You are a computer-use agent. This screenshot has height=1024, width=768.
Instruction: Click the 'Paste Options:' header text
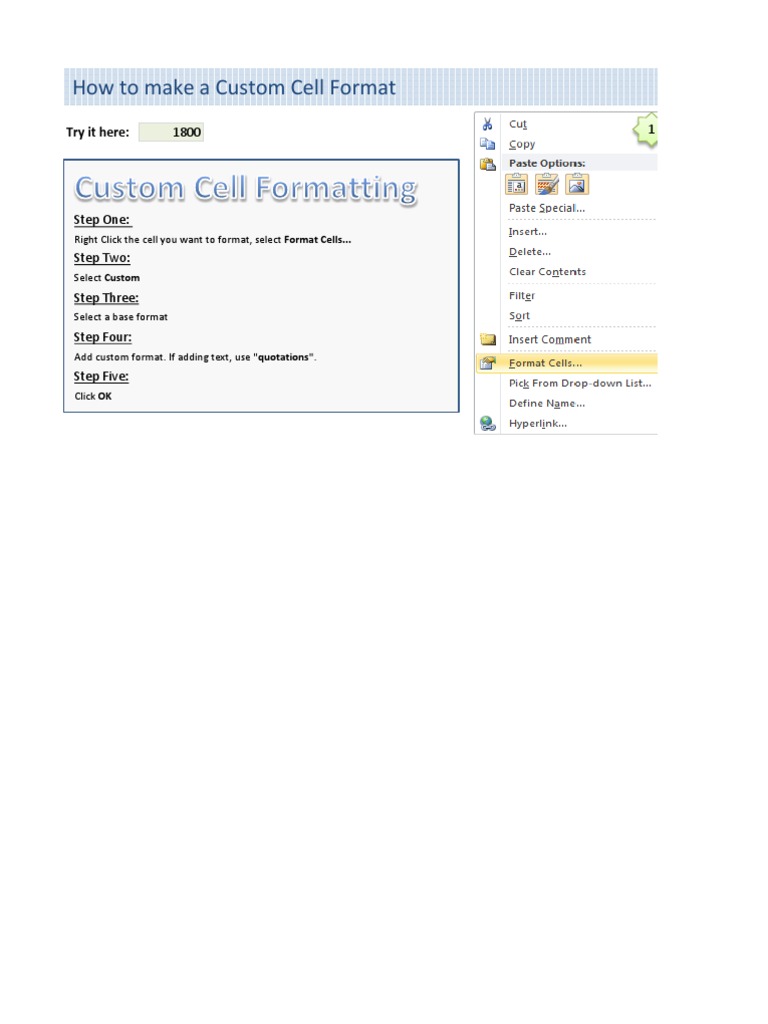point(547,163)
